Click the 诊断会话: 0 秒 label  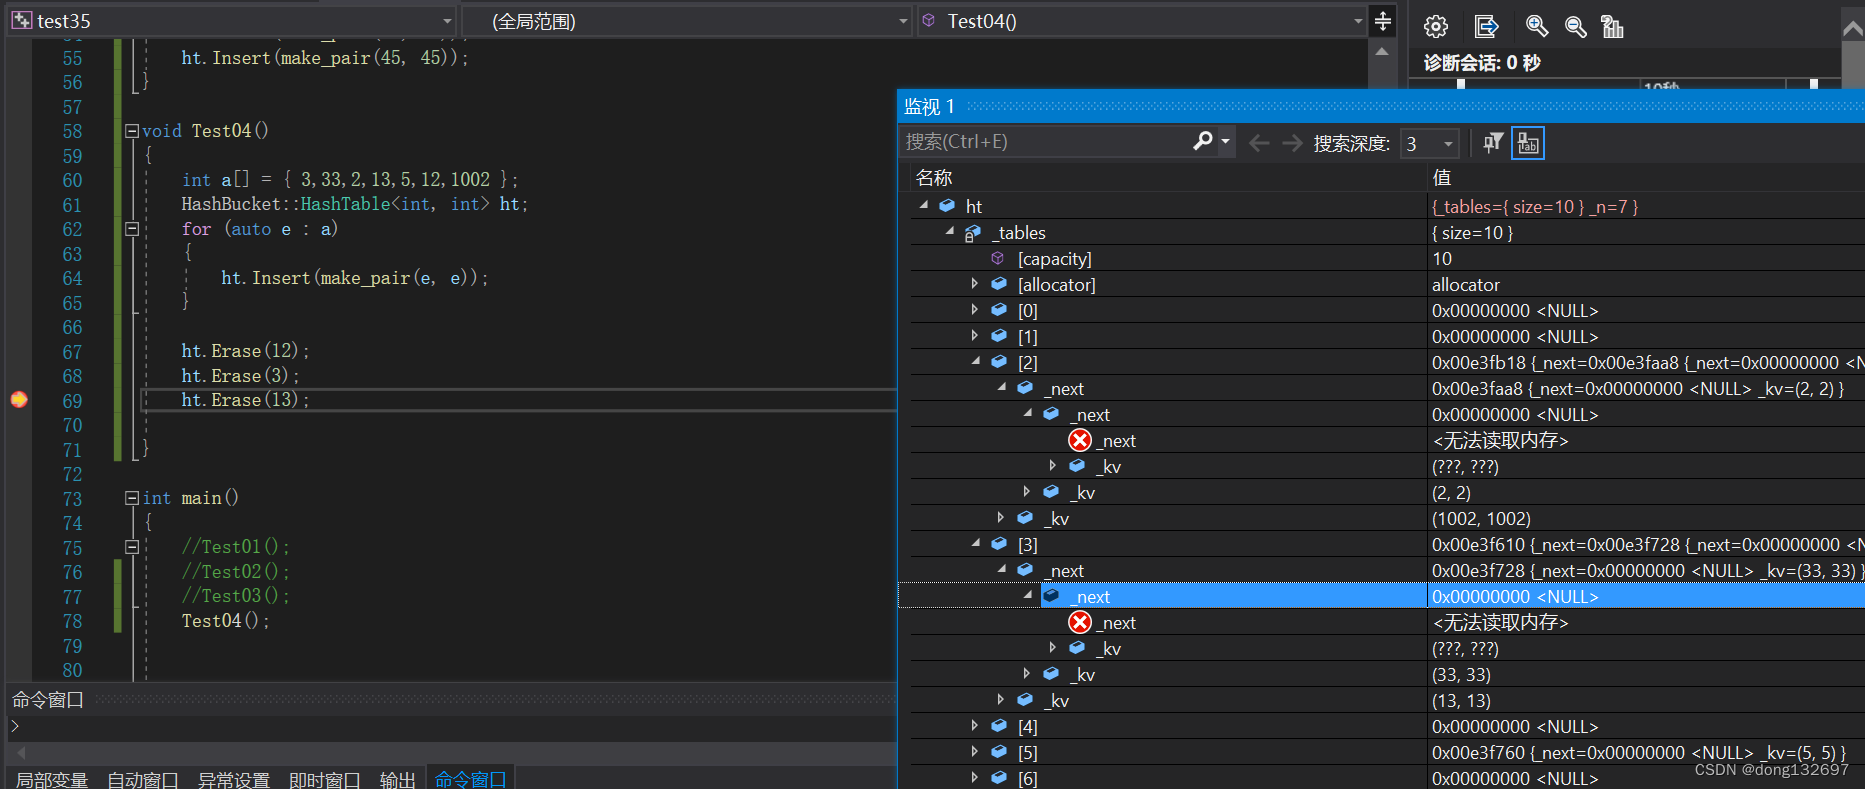[1482, 63]
